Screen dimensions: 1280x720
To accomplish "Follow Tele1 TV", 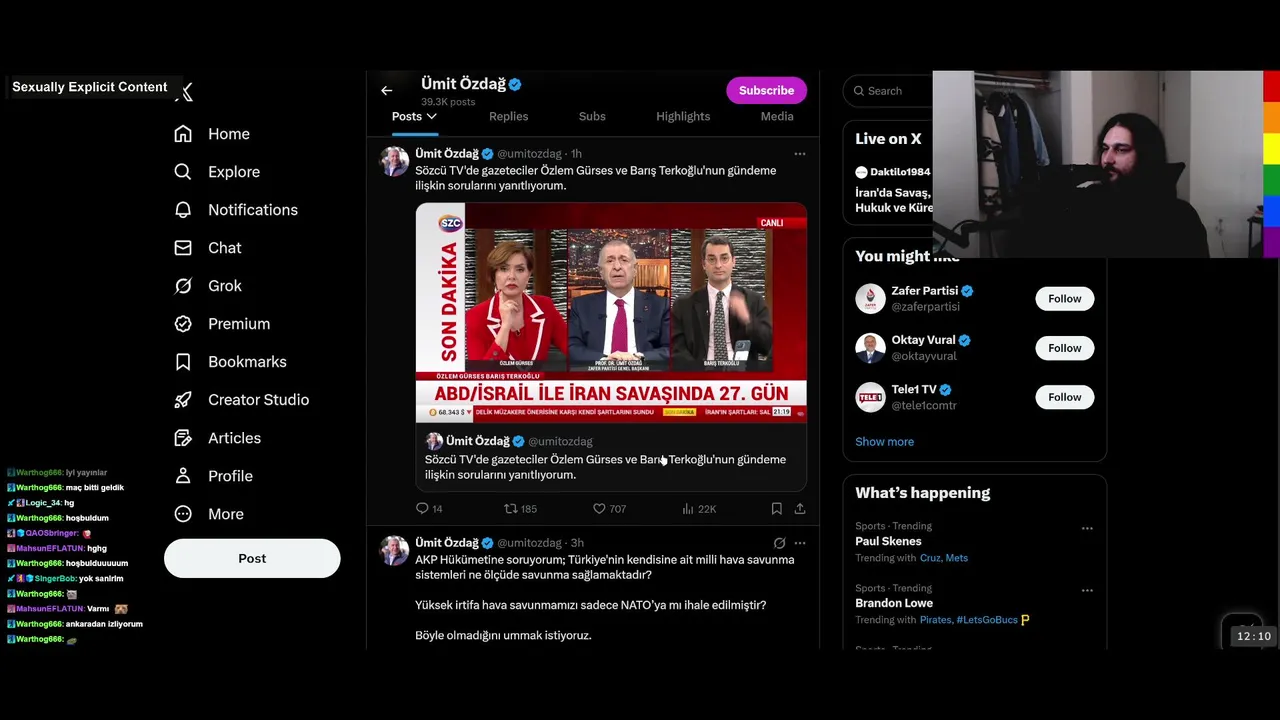I will point(1065,397).
